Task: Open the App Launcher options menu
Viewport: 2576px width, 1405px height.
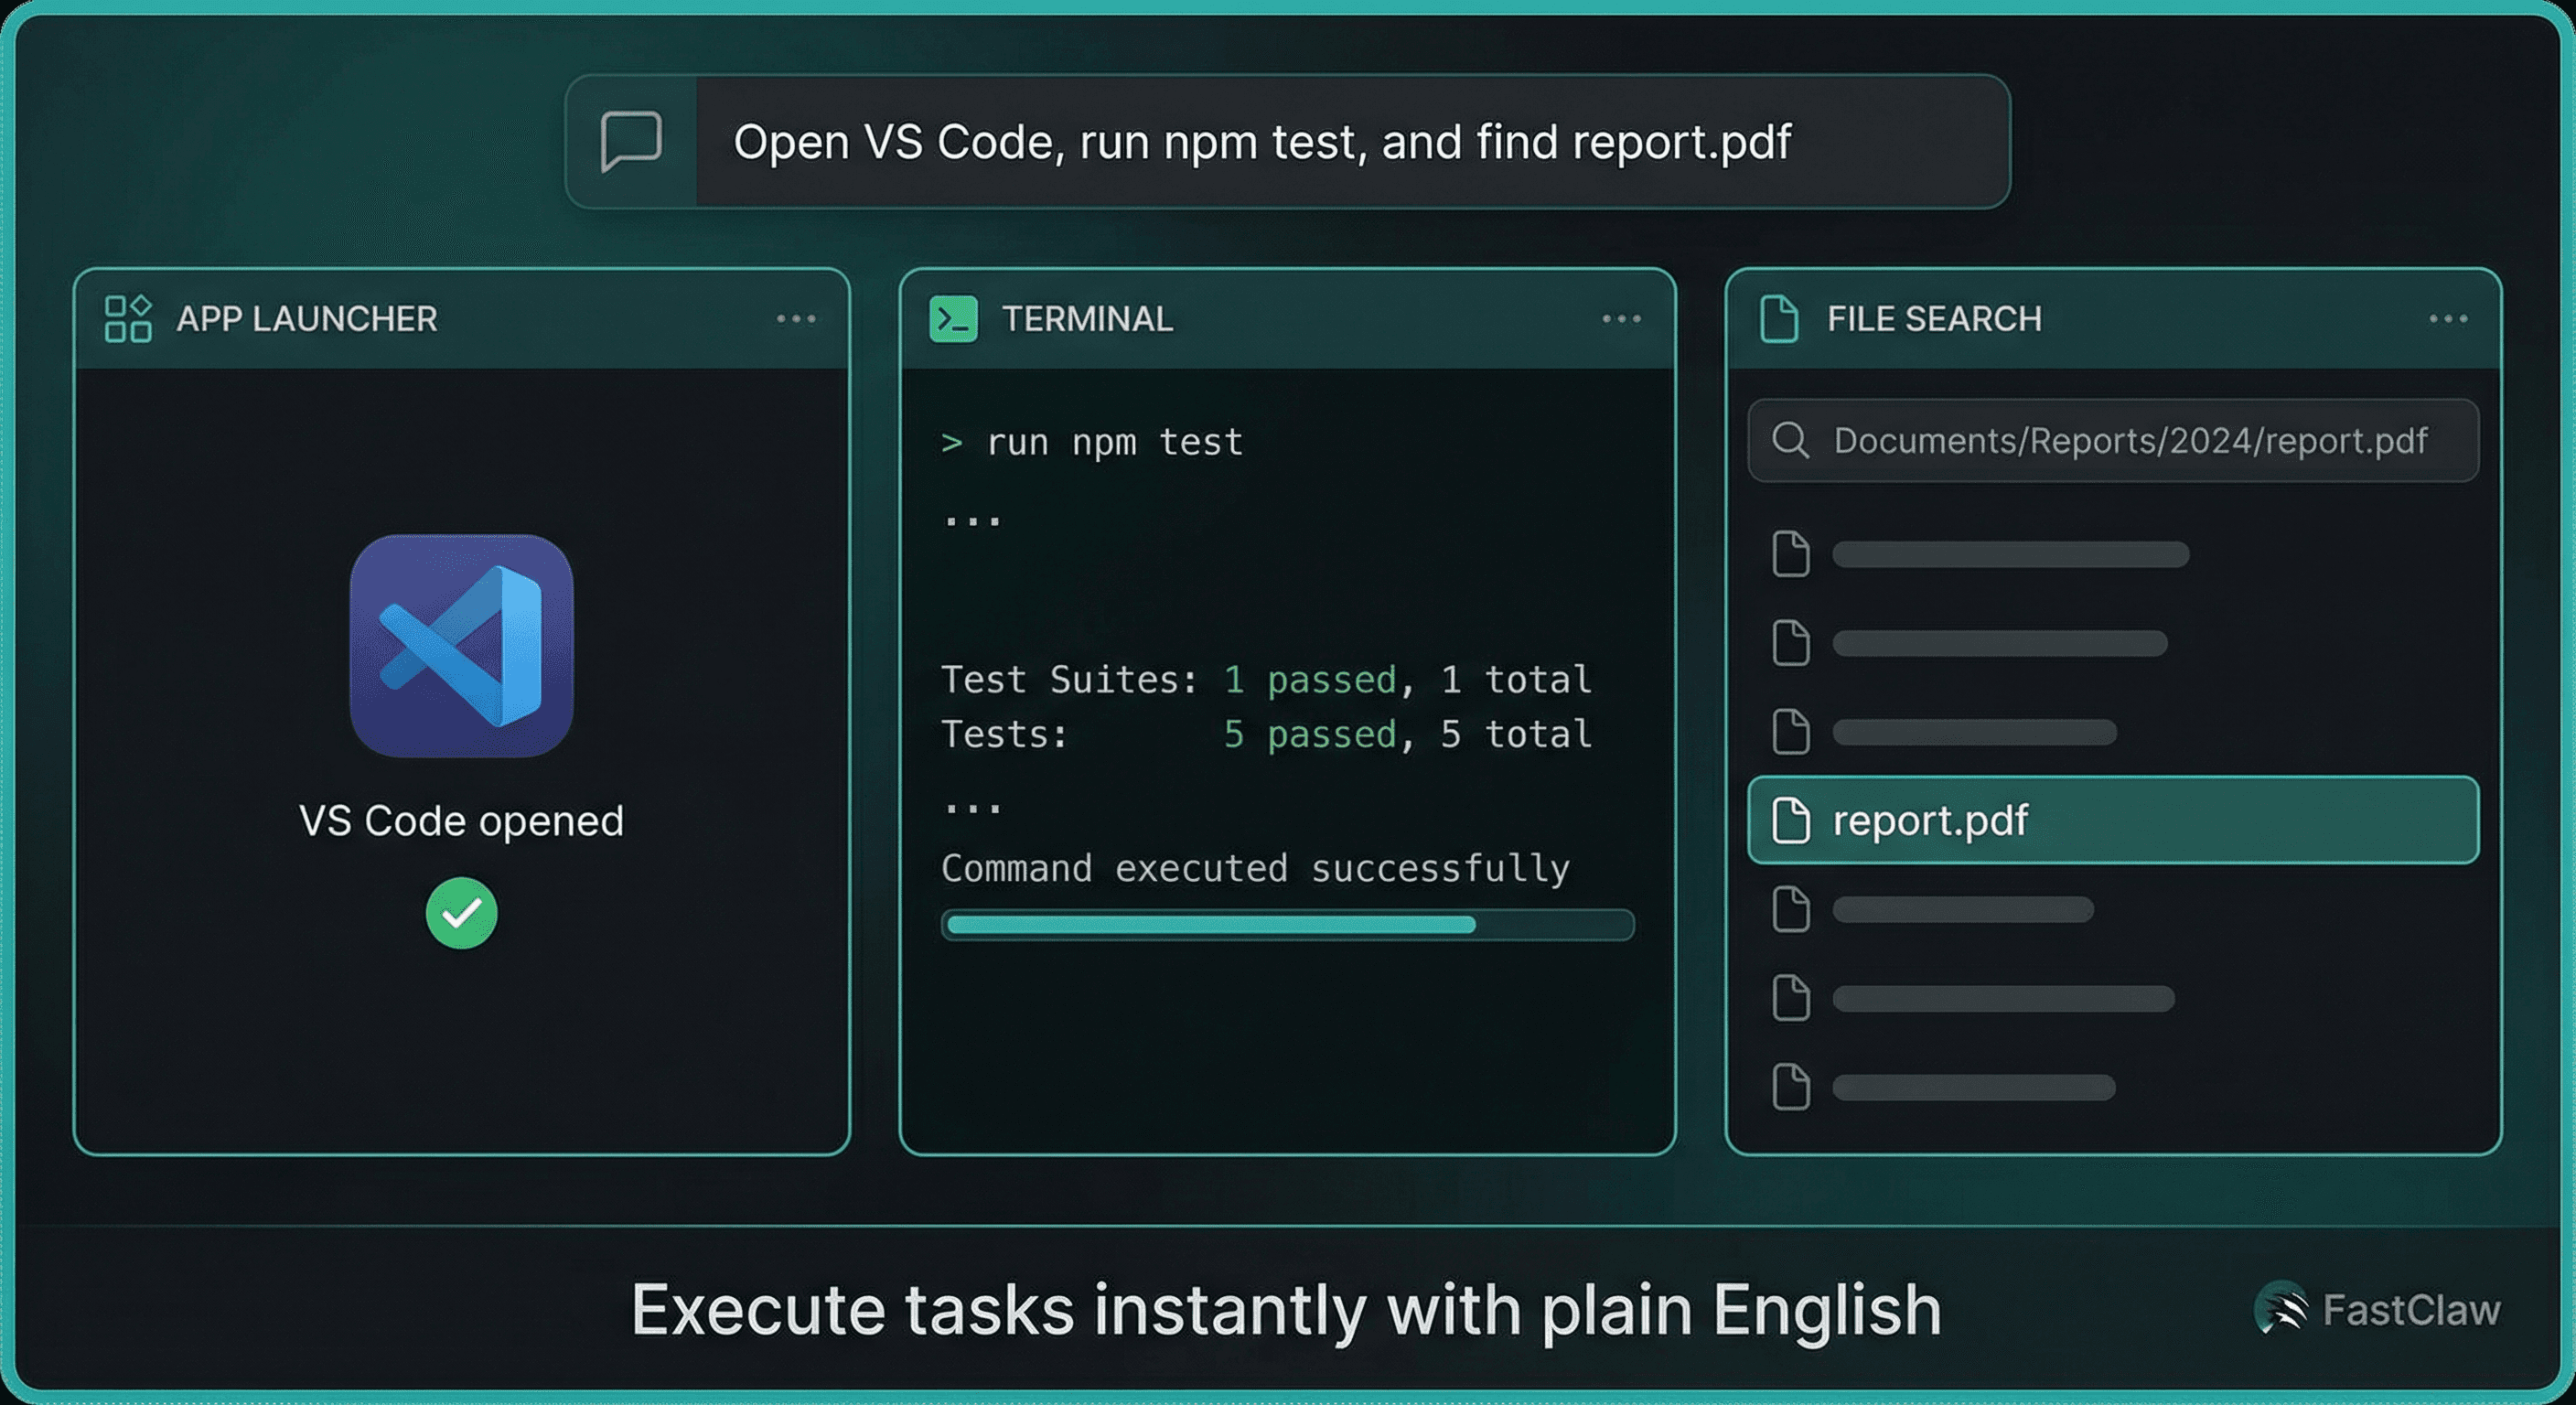Action: coord(795,318)
